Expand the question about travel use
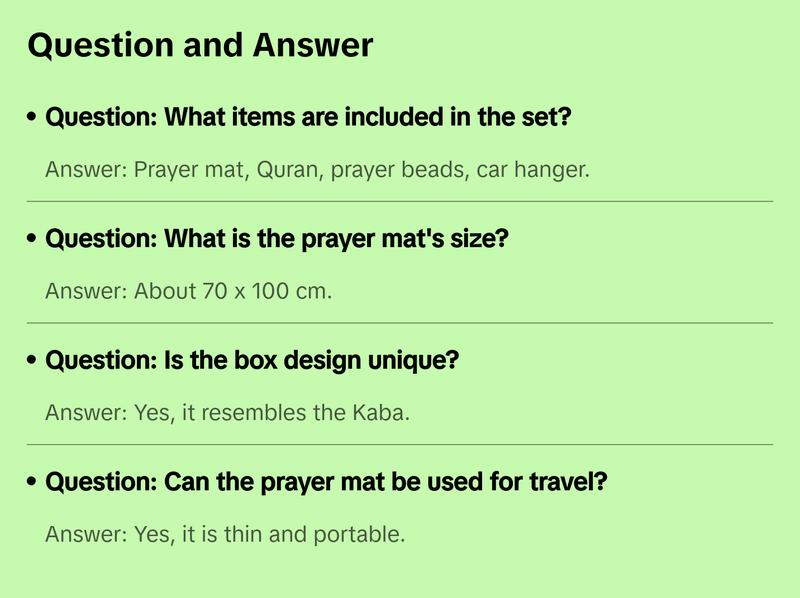 coord(327,483)
